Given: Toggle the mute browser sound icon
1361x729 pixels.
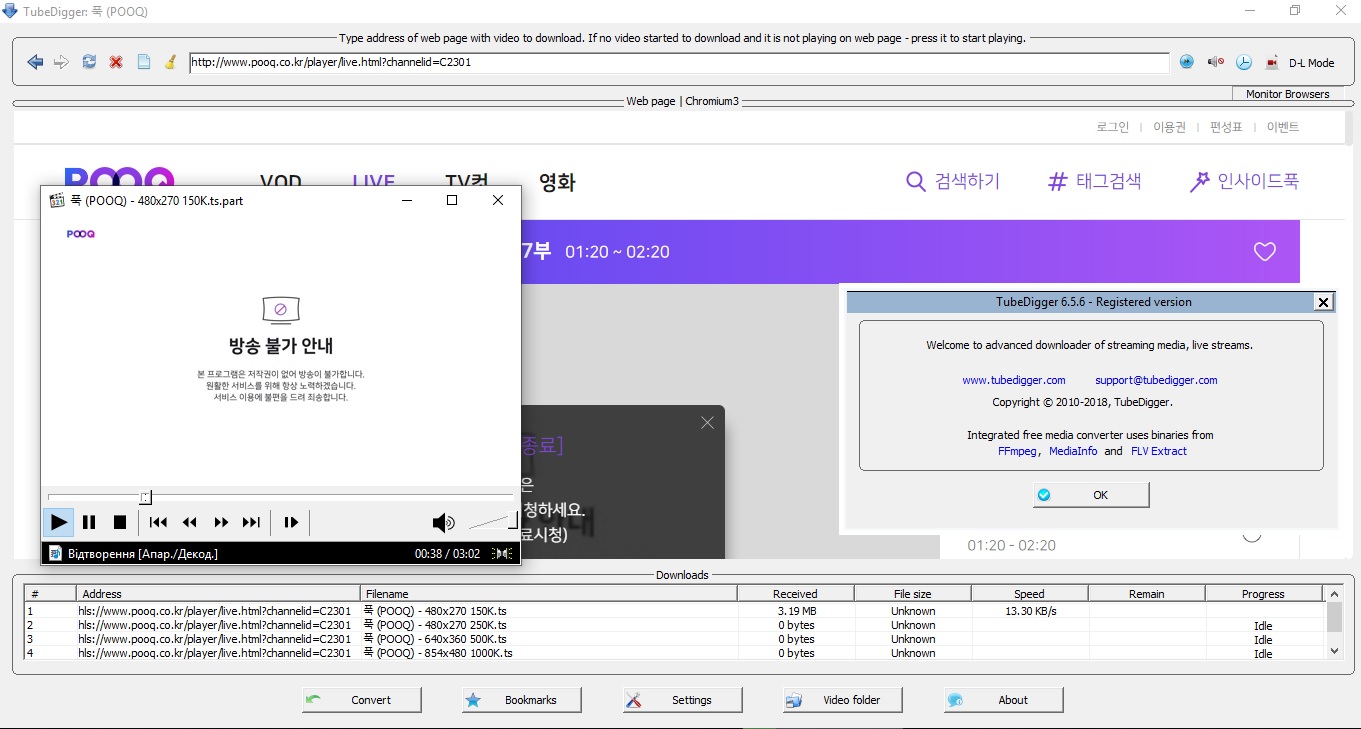Looking at the screenshot, I should [x=1215, y=62].
